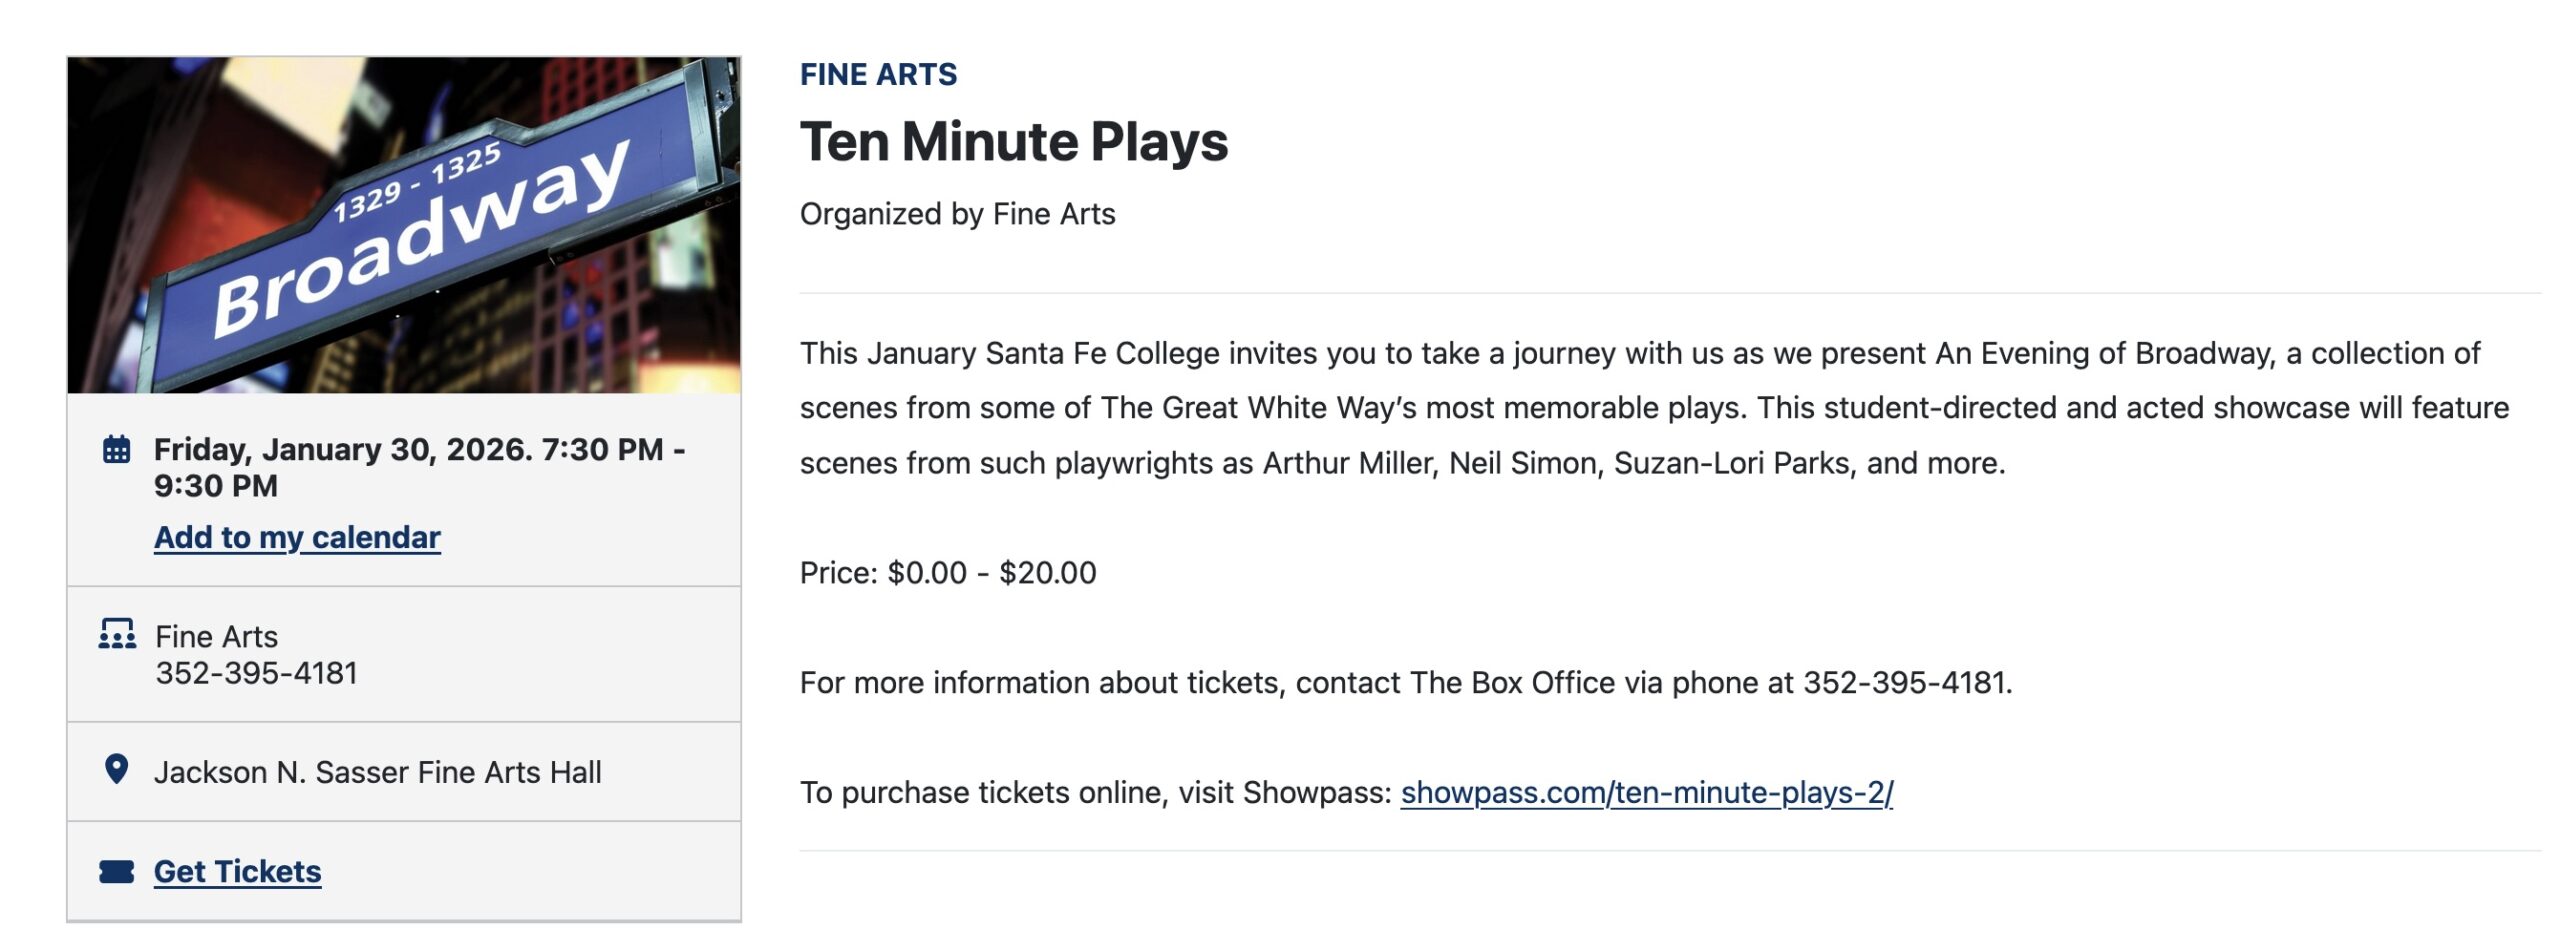Click the ticket icon
Image resolution: width=2560 pixels, height=951 pixels.
116,872
